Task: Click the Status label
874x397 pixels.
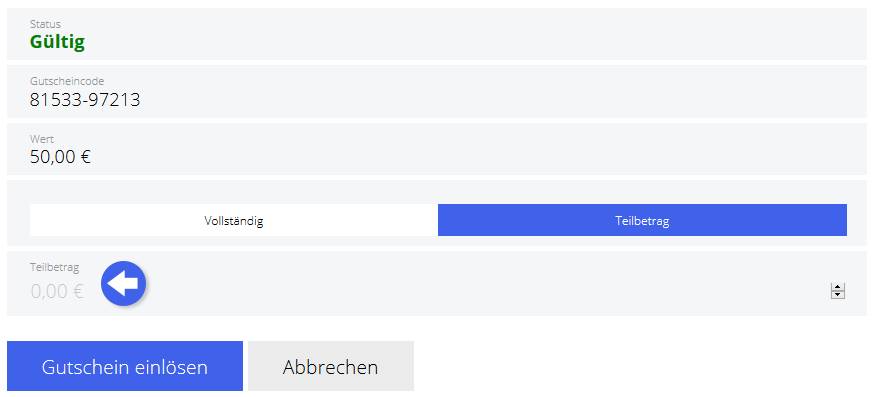Action: 45,24
